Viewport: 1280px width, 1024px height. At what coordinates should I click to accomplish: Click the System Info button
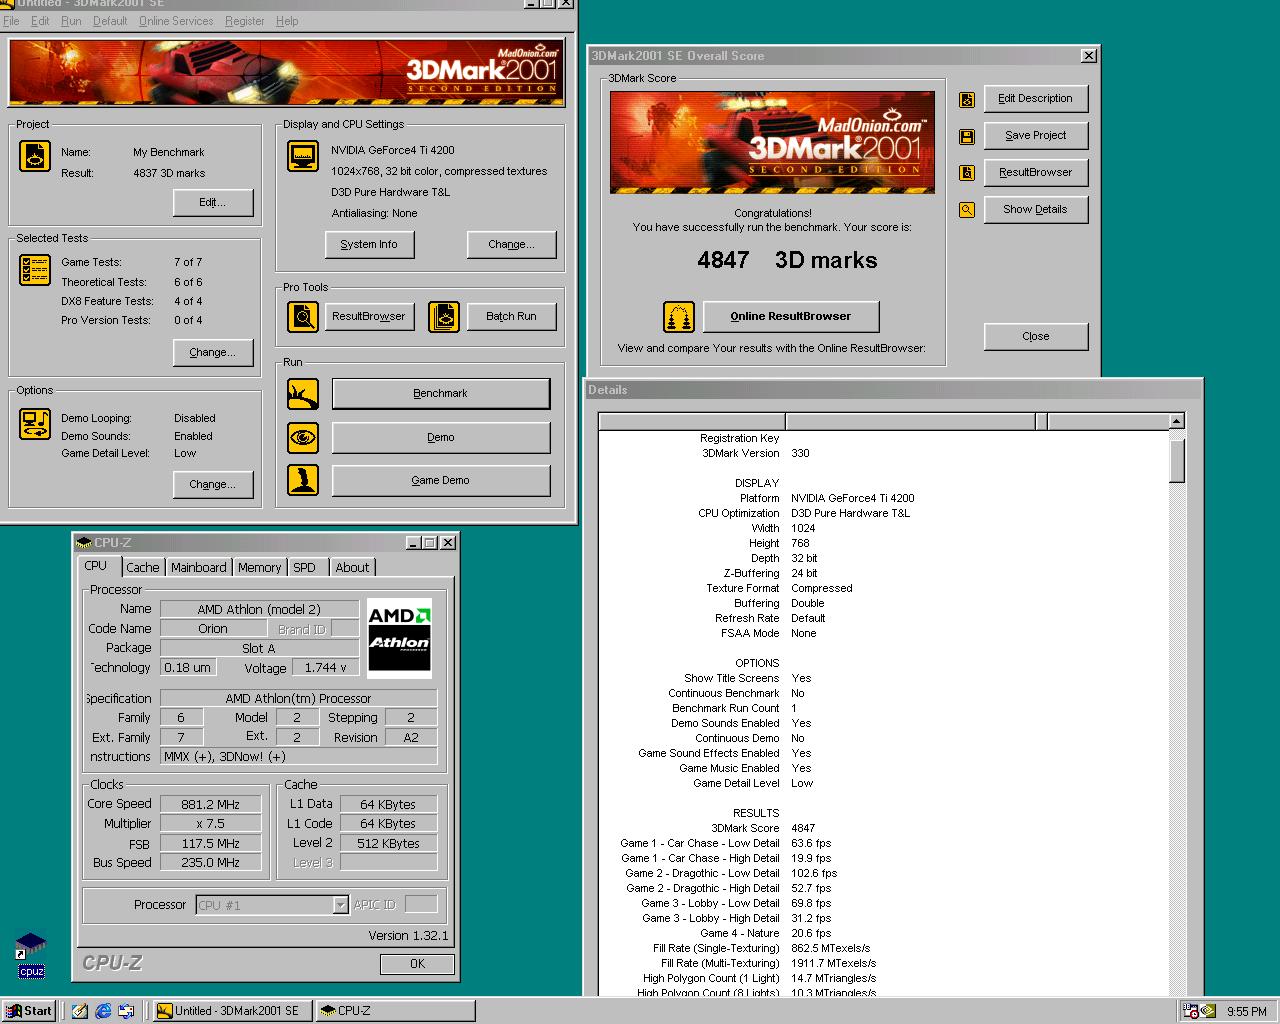click(369, 245)
